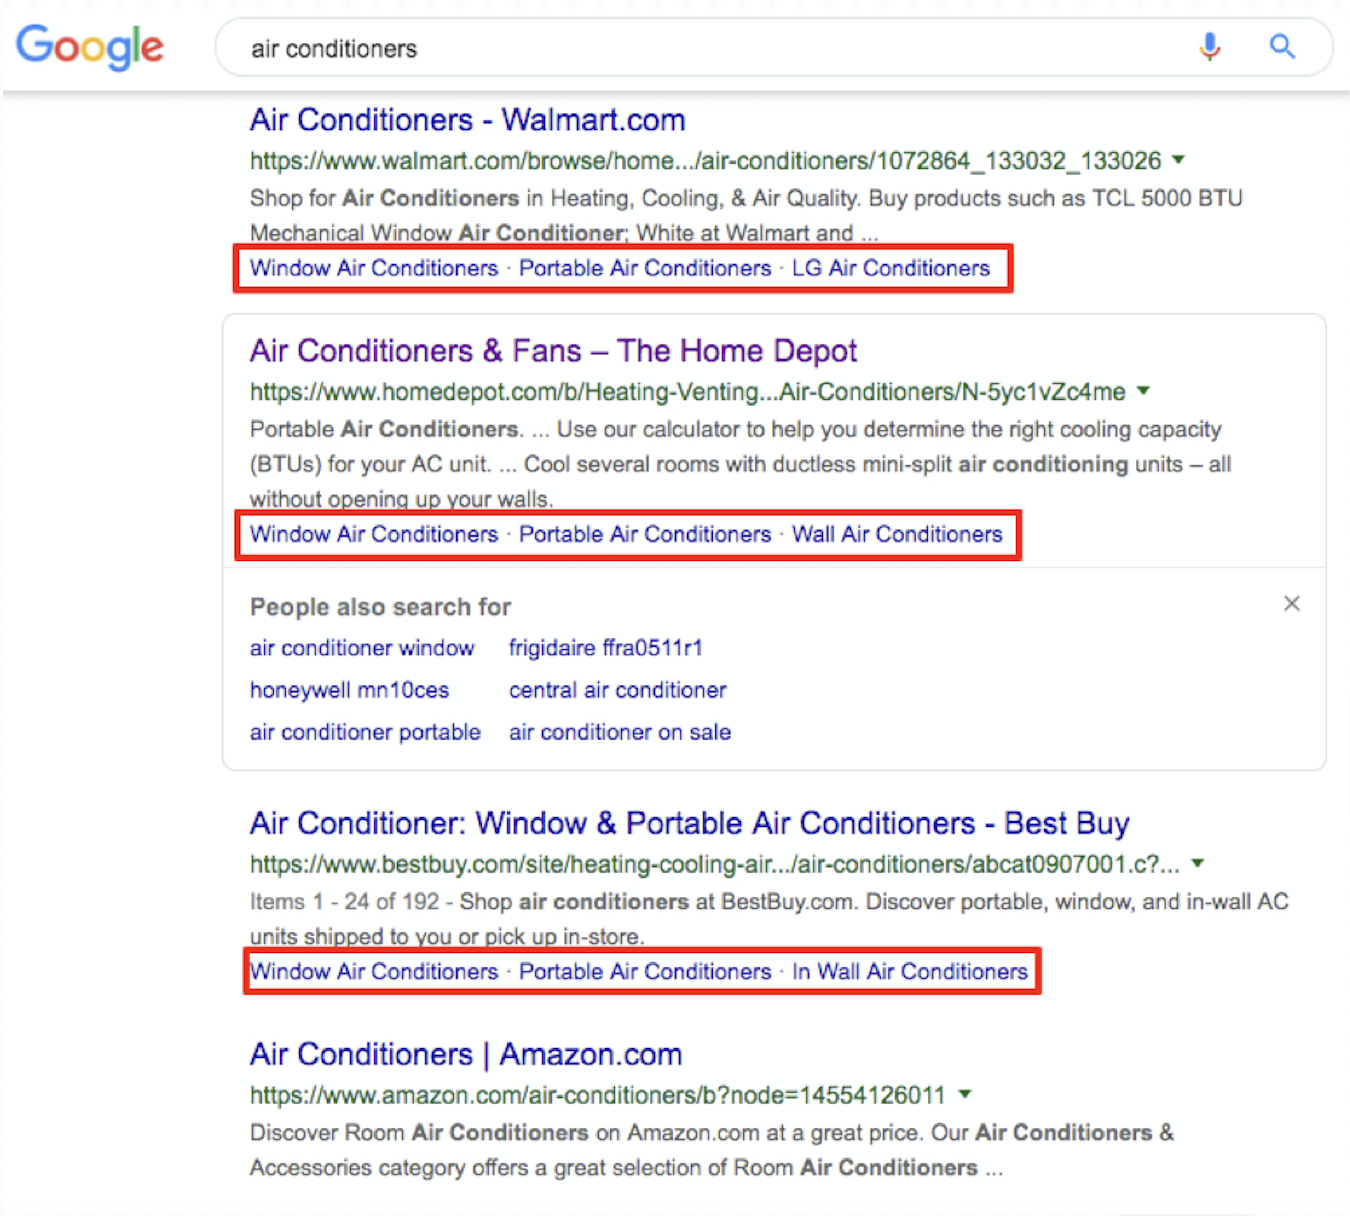This screenshot has width=1350, height=1216.
Task: Close the People also search for box
Action: (x=1292, y=603)
